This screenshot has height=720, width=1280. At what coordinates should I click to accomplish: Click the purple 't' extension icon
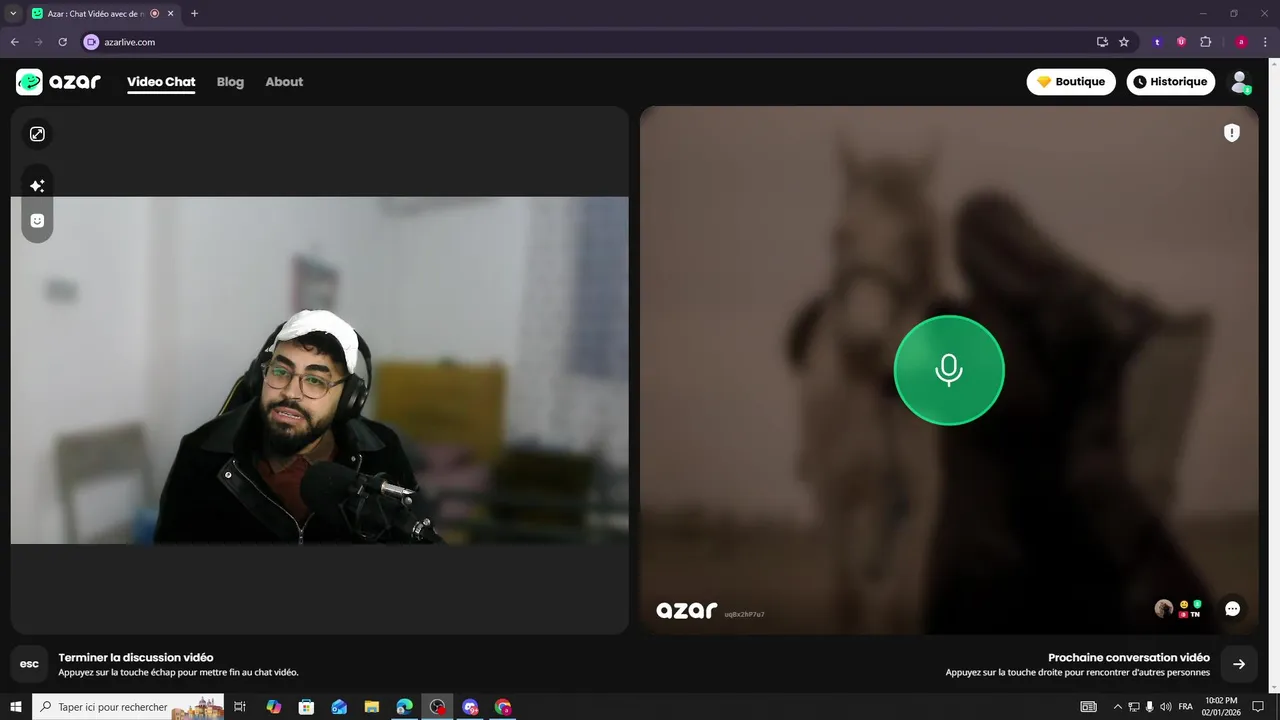pyautogui.click(x=1157, y=42)
